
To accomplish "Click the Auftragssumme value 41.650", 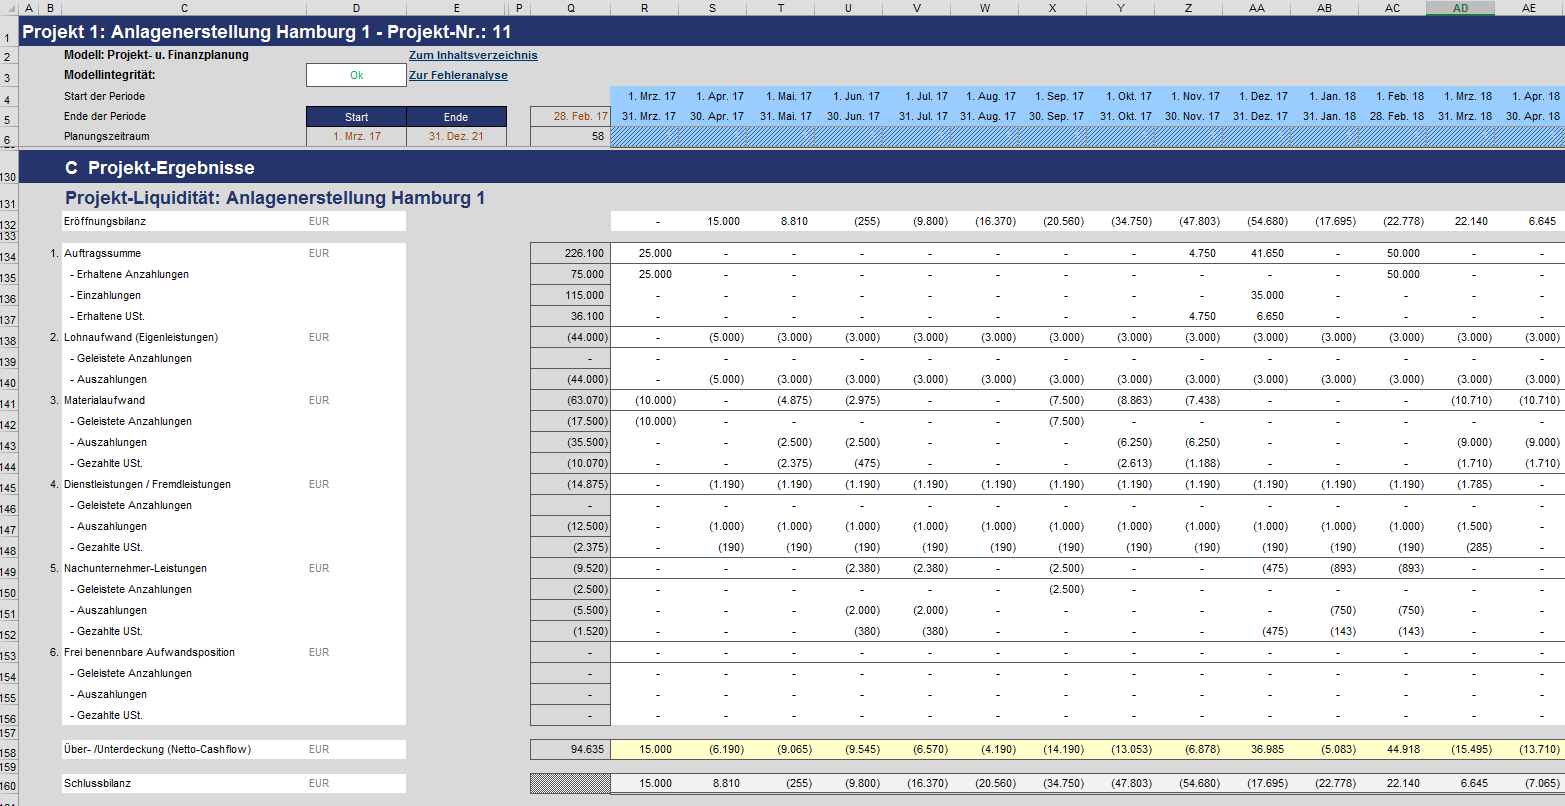I will pos(1256,254).
